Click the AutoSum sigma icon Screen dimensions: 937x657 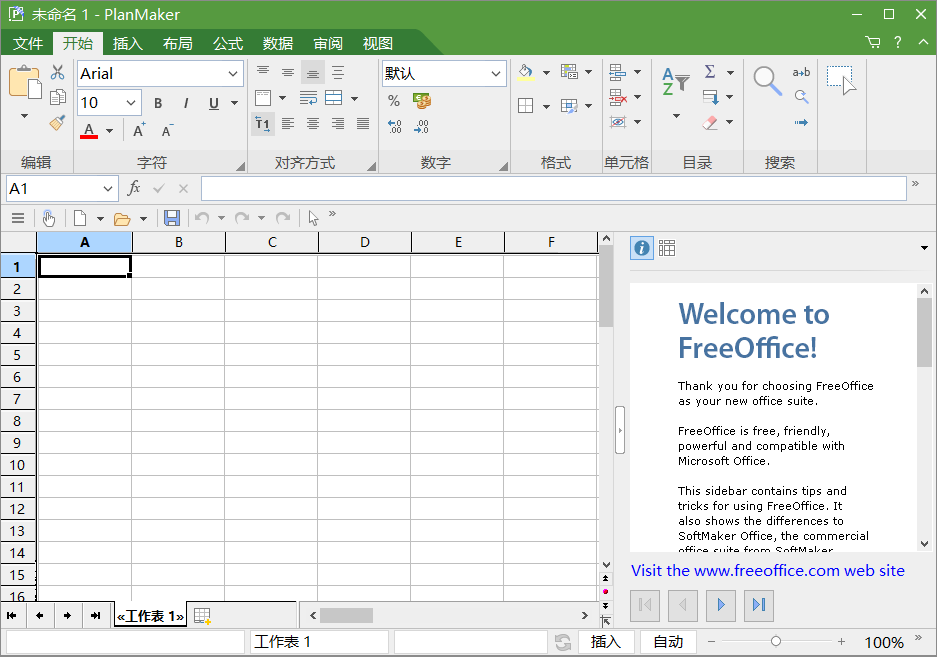click(710, 72)
